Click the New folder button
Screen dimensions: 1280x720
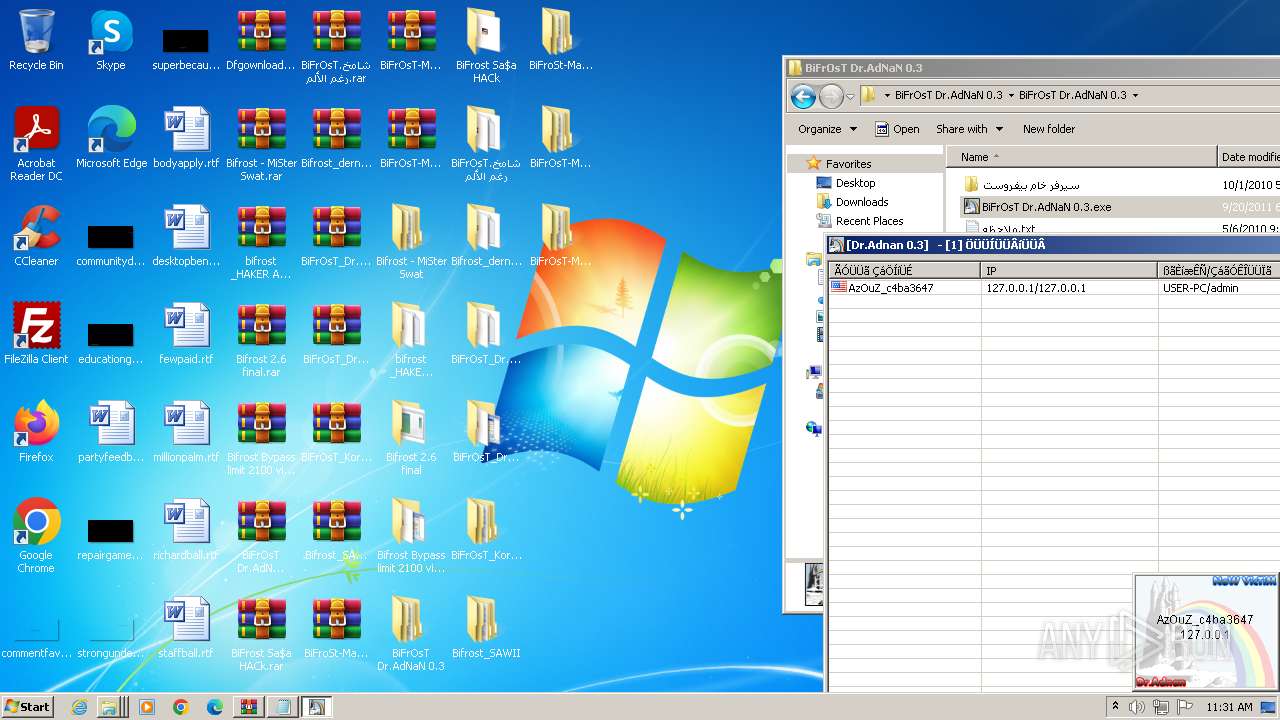tap(1048, 129)
